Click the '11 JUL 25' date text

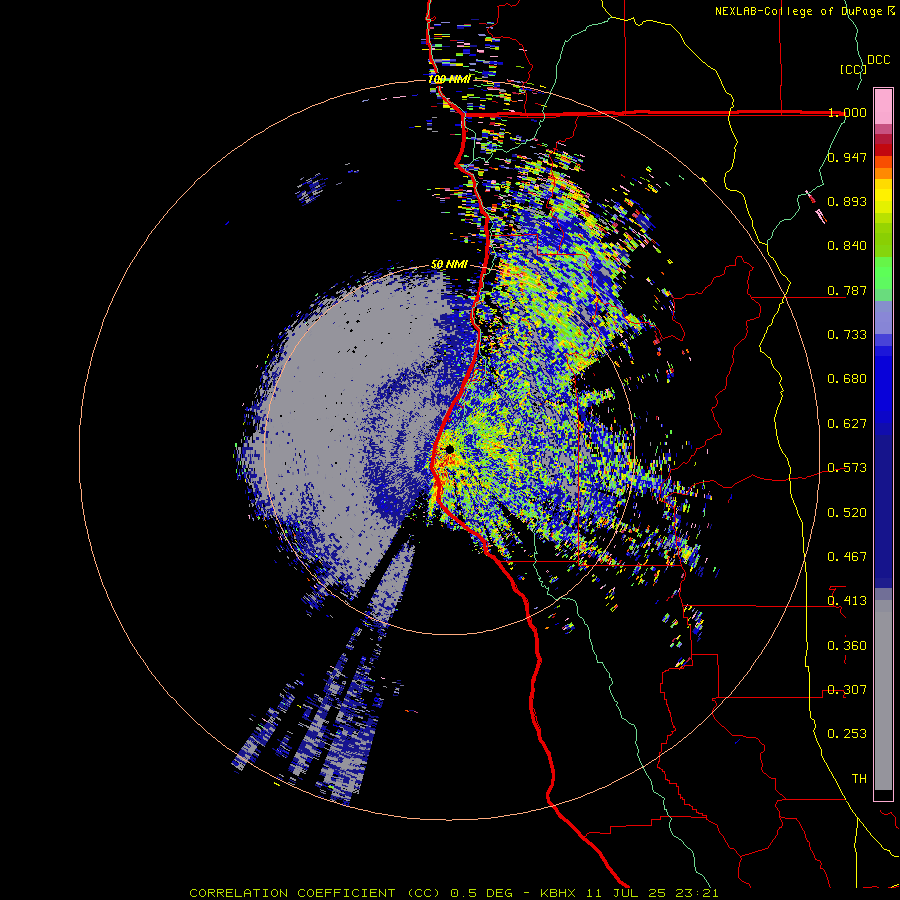626,893
